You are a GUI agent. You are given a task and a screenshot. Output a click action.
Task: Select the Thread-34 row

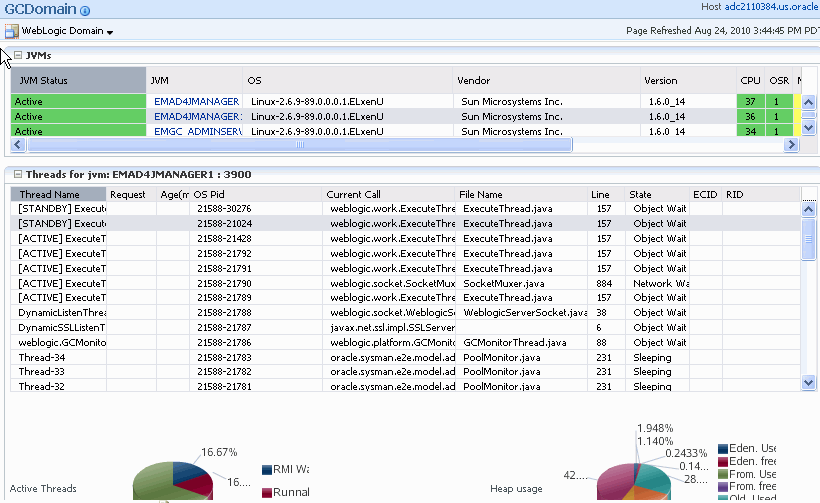[405, 358]
